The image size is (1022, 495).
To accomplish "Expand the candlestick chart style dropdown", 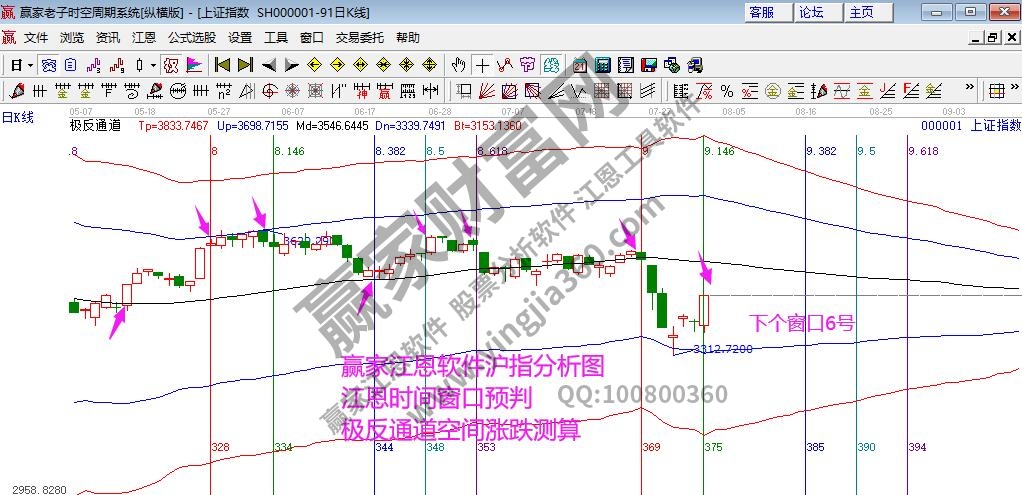I will click(153, 65).
